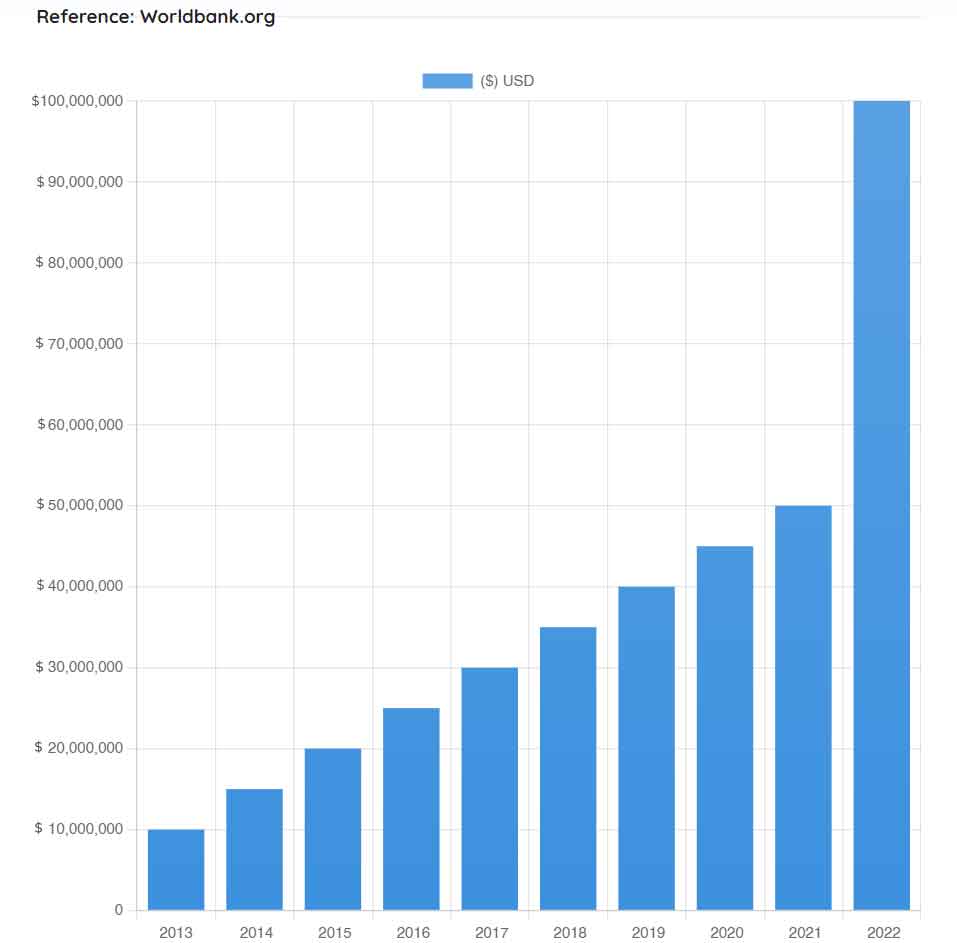957x943 pixels.
Task: Pick the 2017 data bar
Action: (x=490, y=788)
